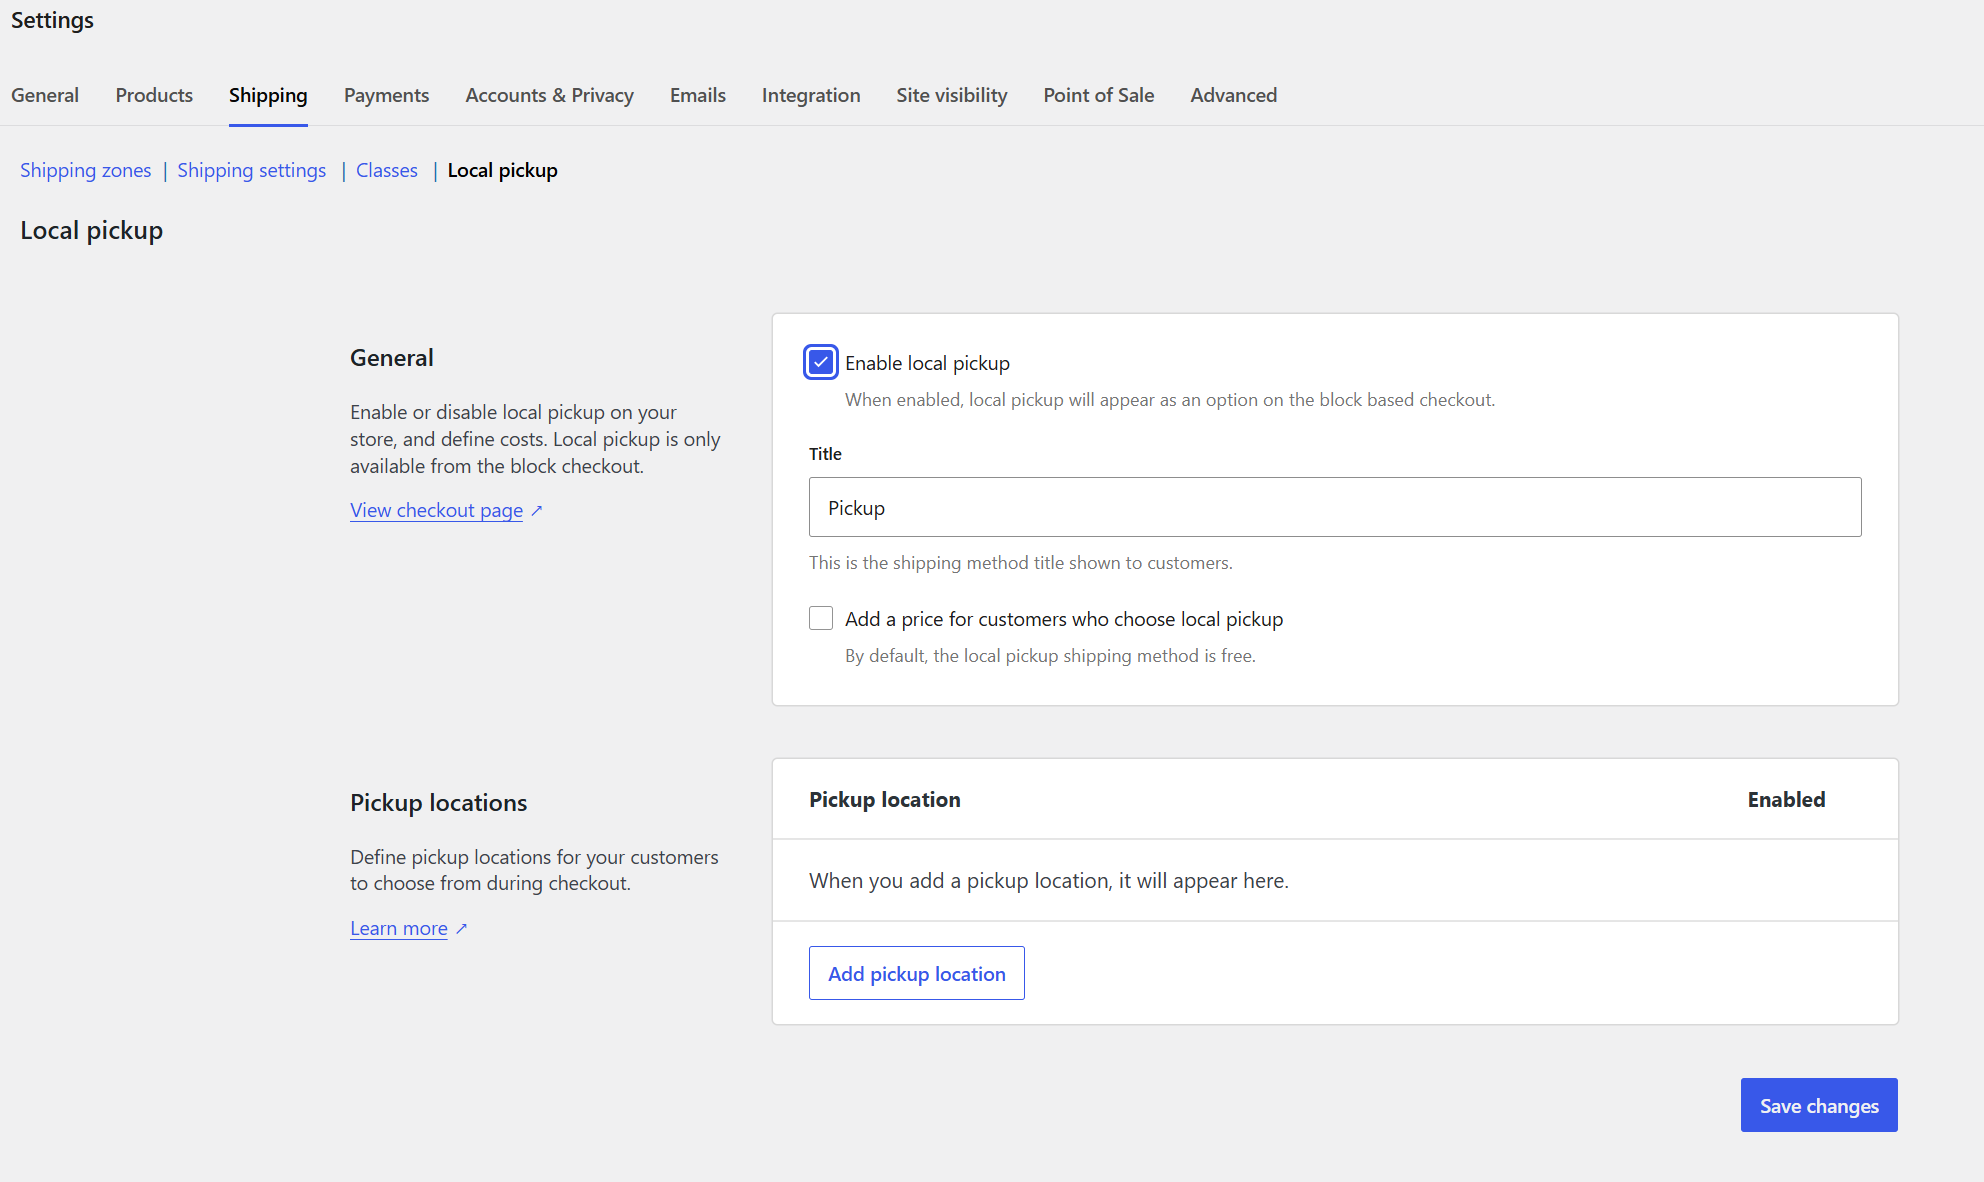Click the 'This is the shipping method title' hint

(x=1021, y=562)
